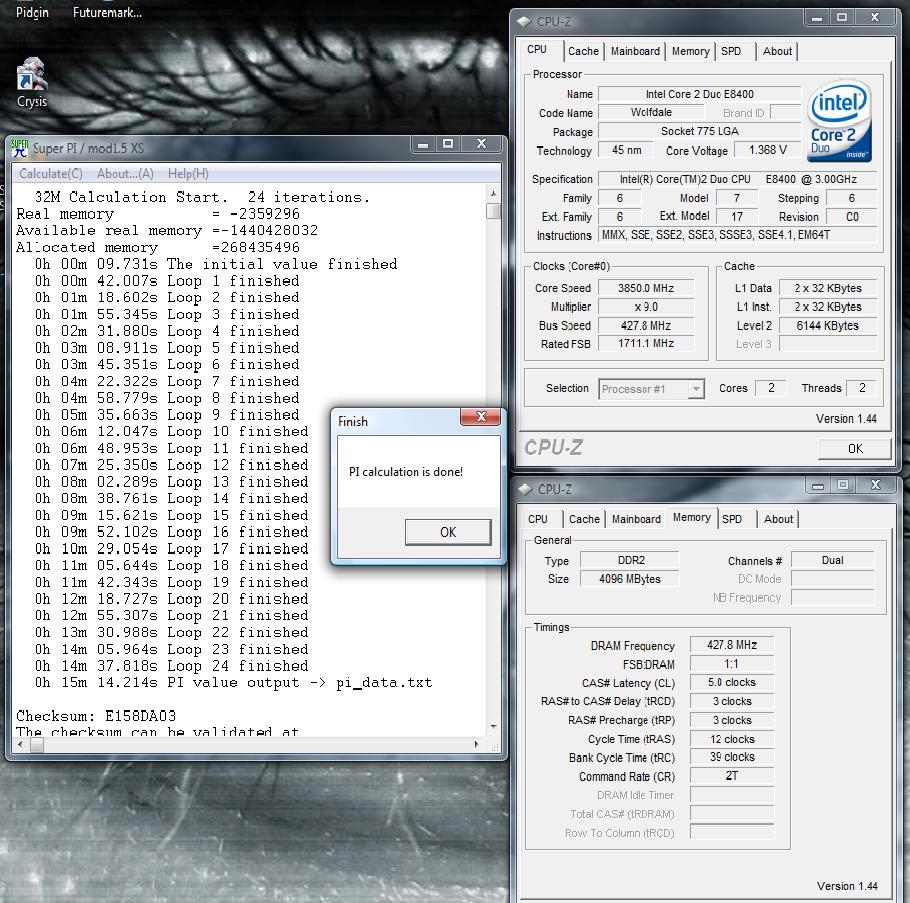Click the CAS# Latency value 5.0 clocks
Viewport: 910px width, 903px height.
point(732,682)
